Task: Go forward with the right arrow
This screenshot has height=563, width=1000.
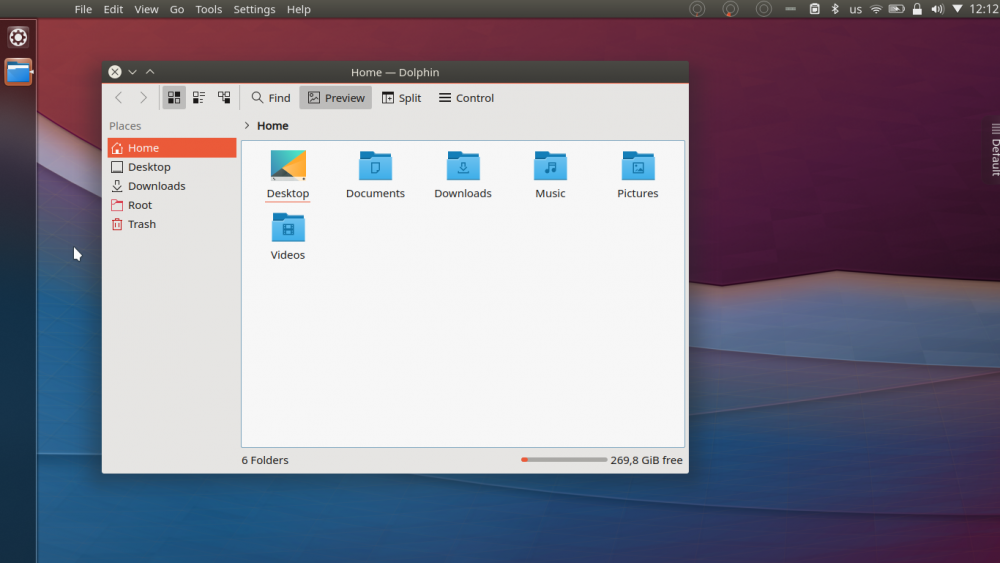Action: pos(143,98)
